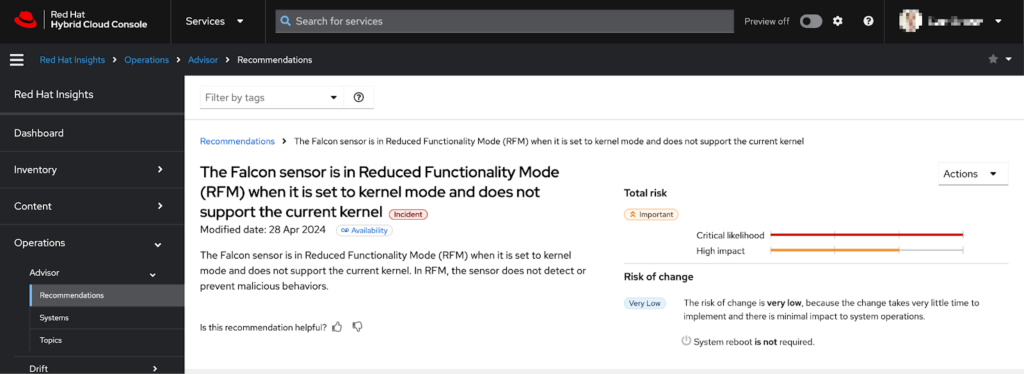Open the hamburger navigation menu icon
Viewport: 1024px width, 374px height.
tap(17, 60)
